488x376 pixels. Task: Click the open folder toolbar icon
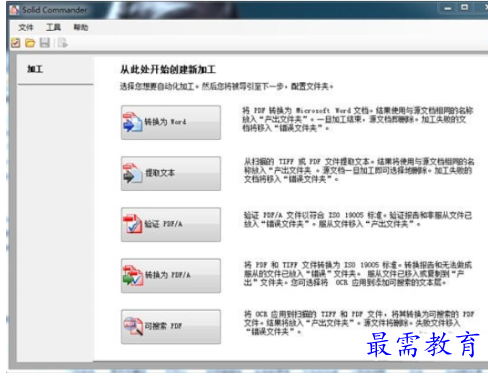[x=30, y=43]
